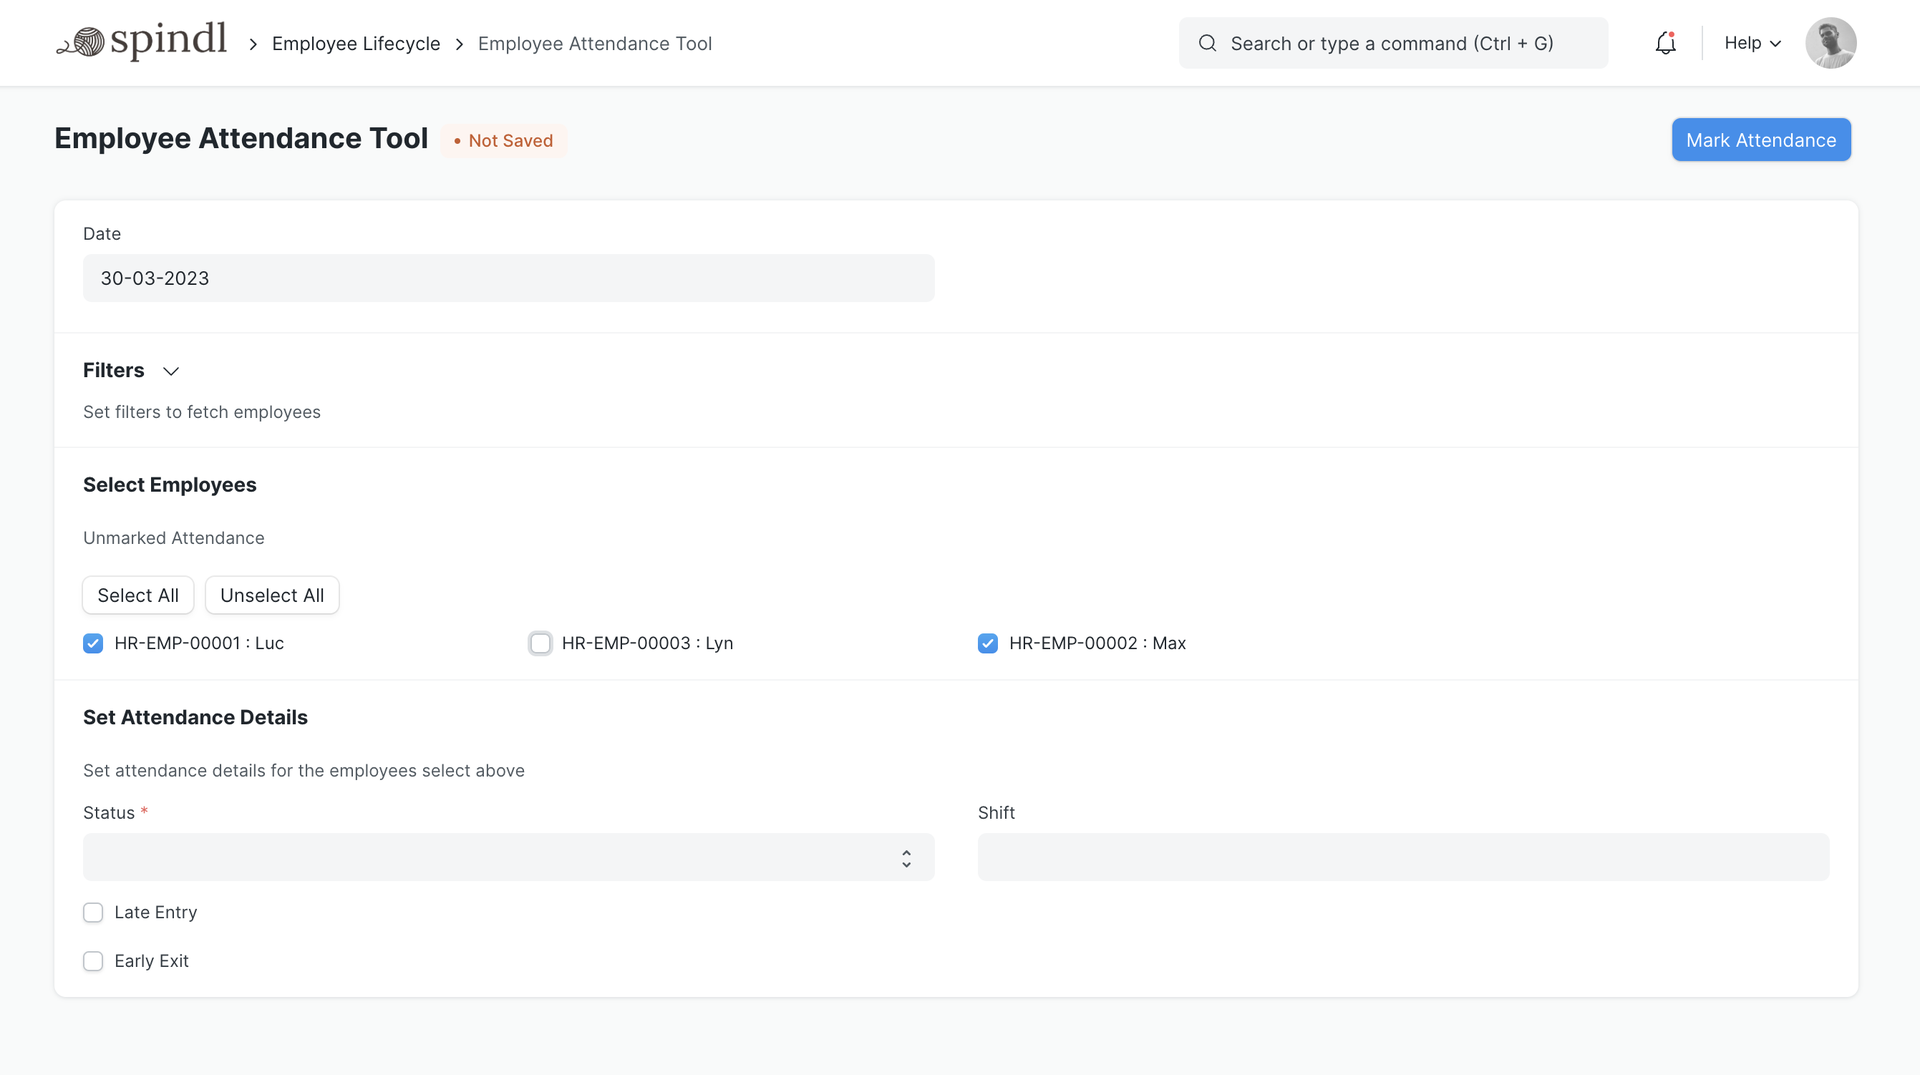
Task: Enable the Early Exit checkbox
Action: (x=93, y=961)
